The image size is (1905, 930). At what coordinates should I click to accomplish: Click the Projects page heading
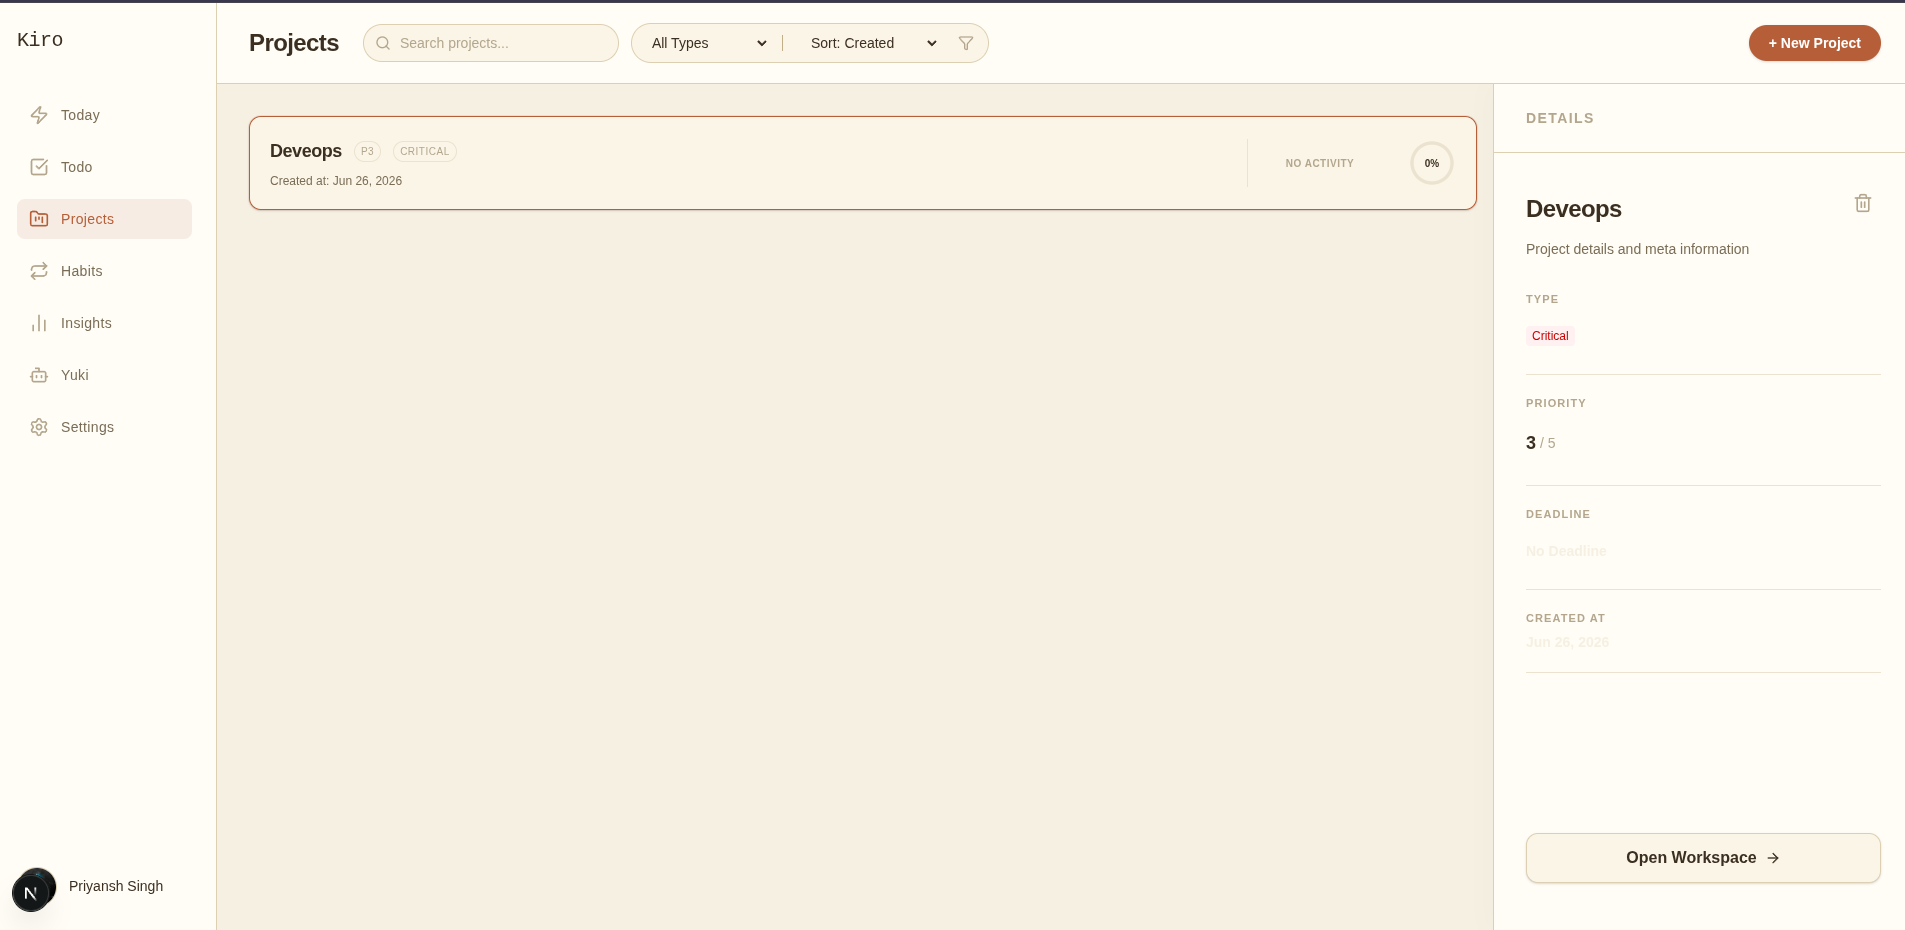[294, 43]
